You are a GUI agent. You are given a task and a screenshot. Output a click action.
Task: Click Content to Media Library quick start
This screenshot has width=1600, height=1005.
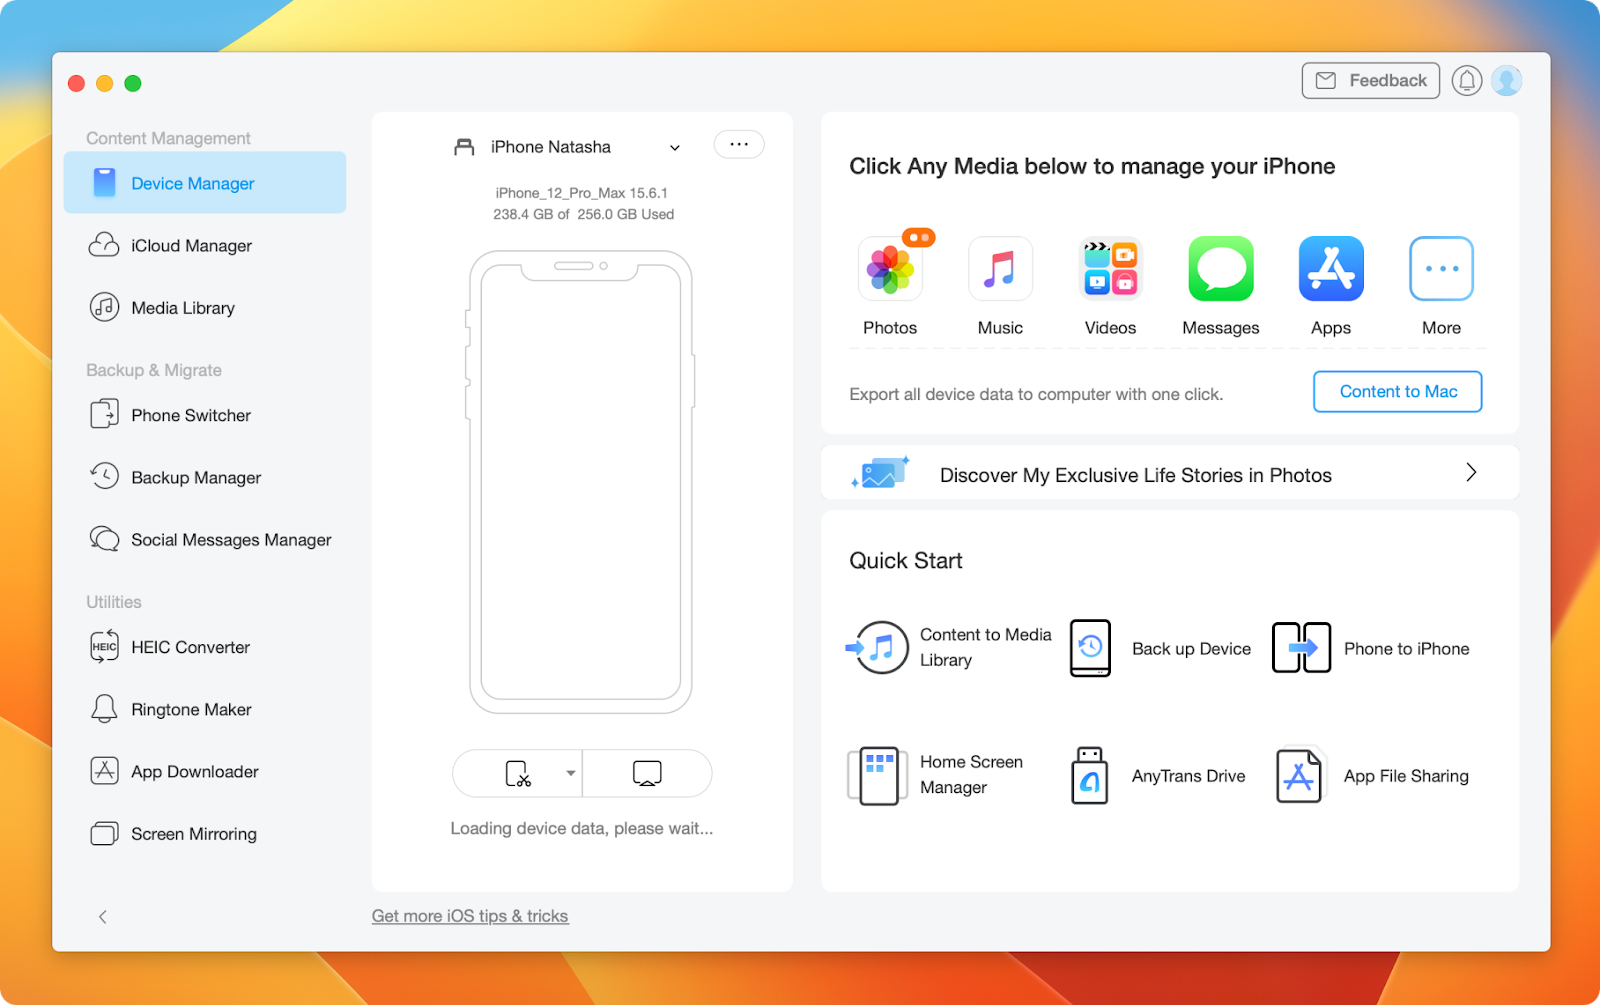click(x=949, y=648)
